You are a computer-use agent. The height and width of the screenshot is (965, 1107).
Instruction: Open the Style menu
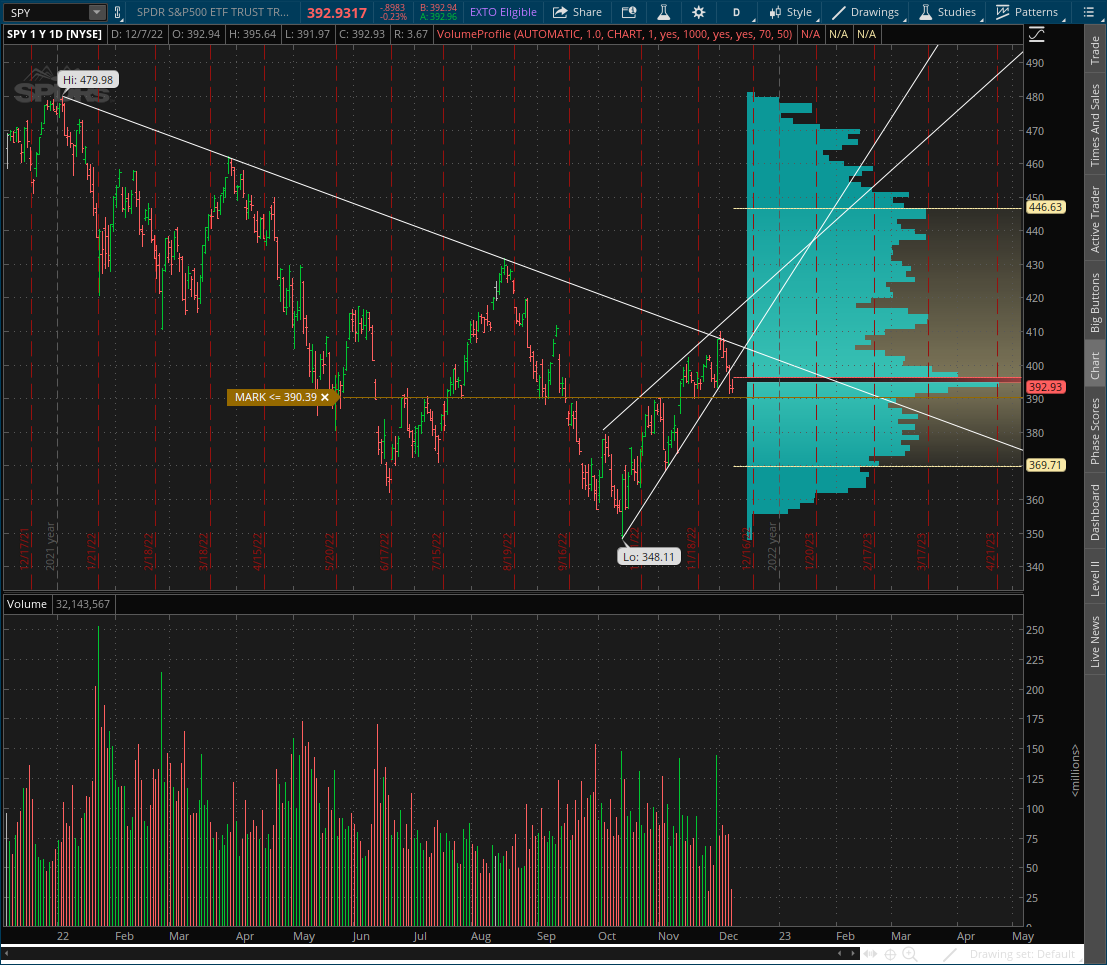coord(791,12)
